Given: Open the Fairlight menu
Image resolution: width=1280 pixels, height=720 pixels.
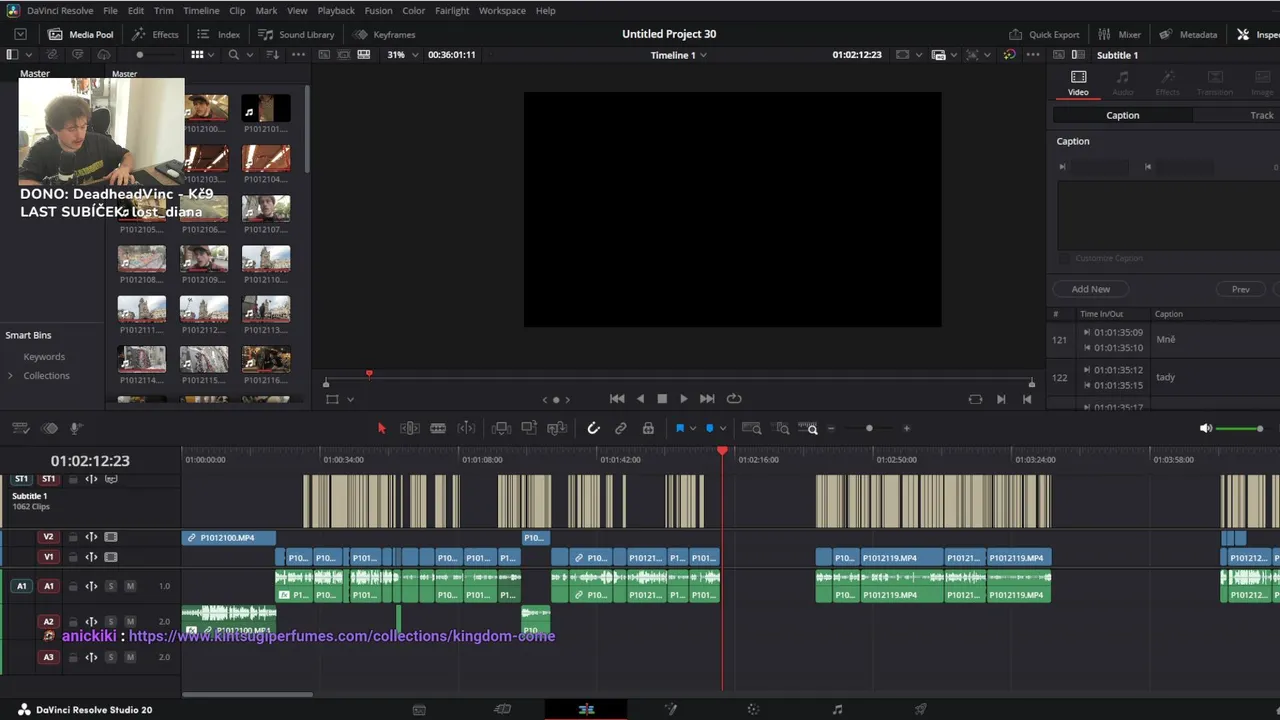Looking at the screenshot, I should click(x=452, y=11).
